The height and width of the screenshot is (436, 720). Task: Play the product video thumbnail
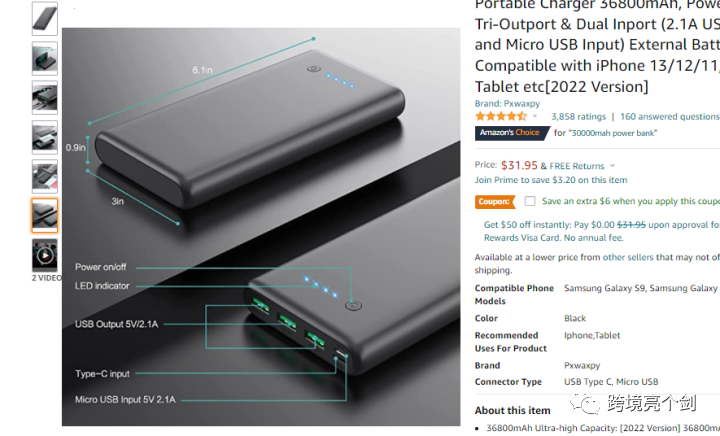[45, 255]
